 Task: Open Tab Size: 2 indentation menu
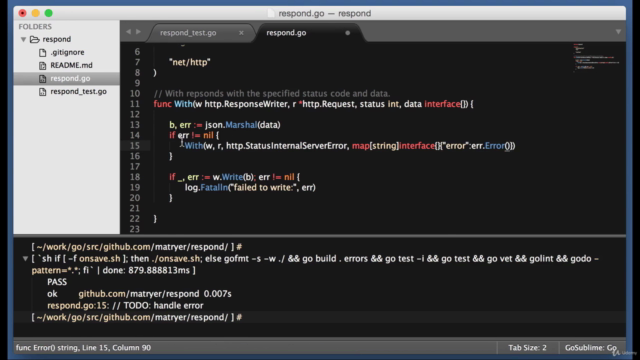[x=527, y=348]
